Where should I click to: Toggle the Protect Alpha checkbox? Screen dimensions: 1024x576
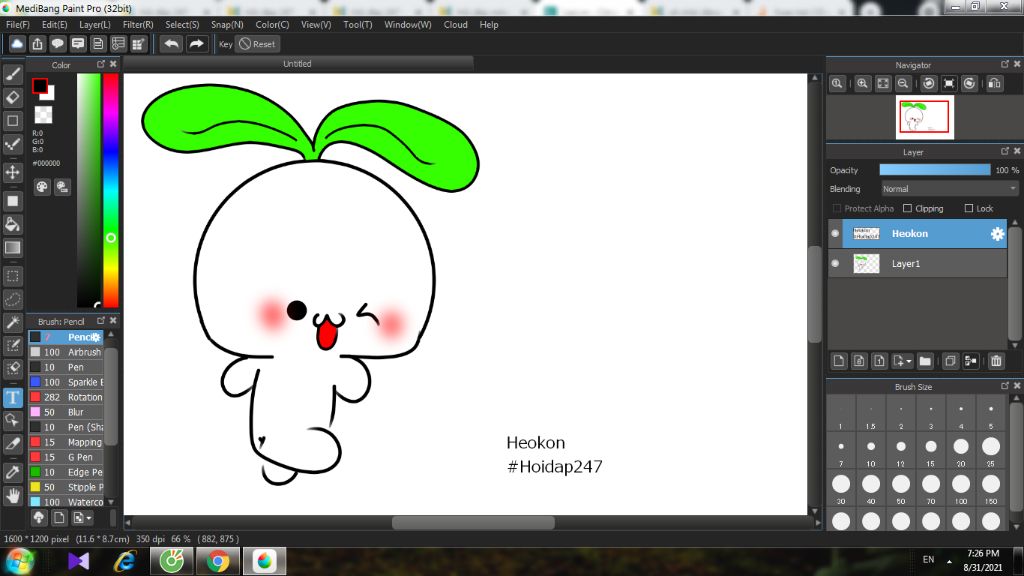coord(837,208)
